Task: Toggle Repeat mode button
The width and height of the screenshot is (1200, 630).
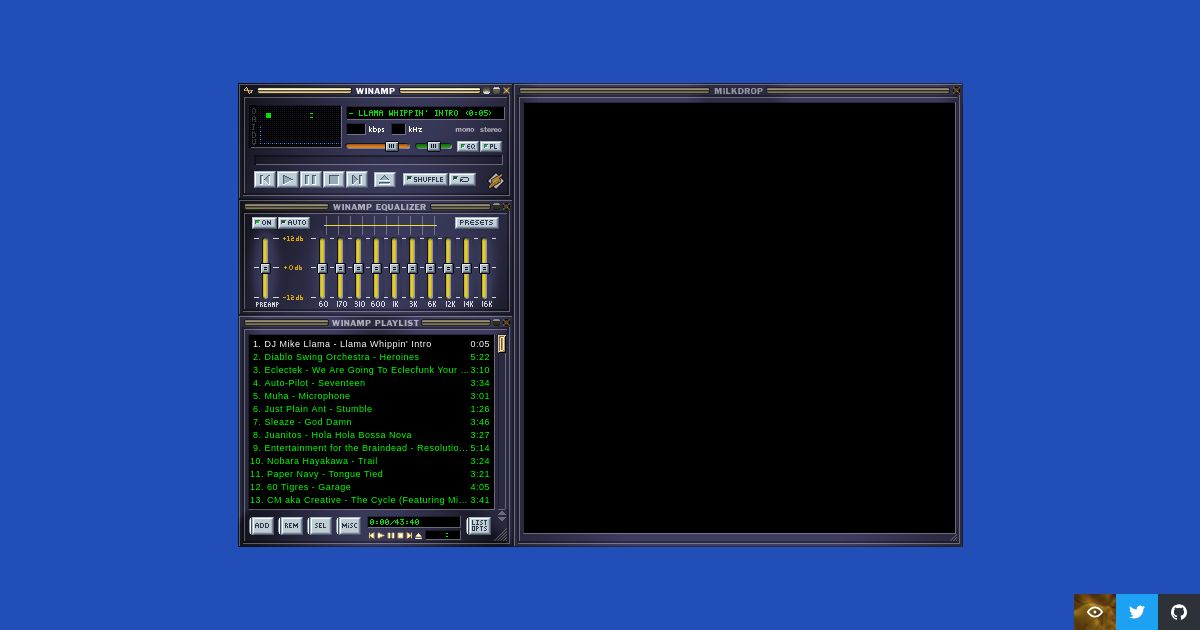Action: point(462,180)
